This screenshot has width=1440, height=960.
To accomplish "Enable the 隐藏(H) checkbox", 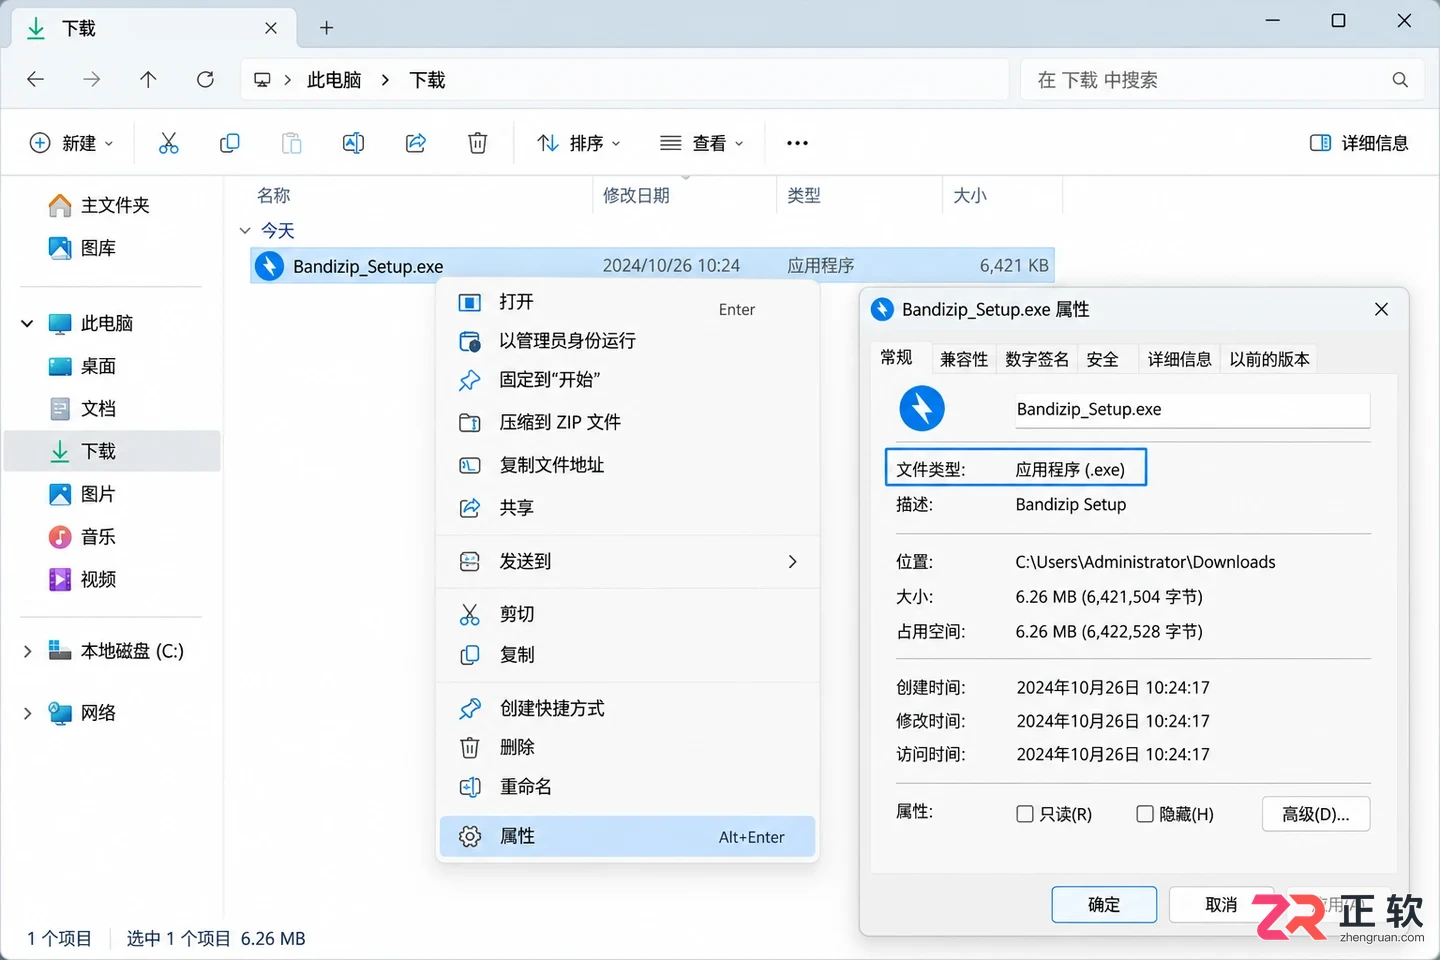I will coord(1145,814).
